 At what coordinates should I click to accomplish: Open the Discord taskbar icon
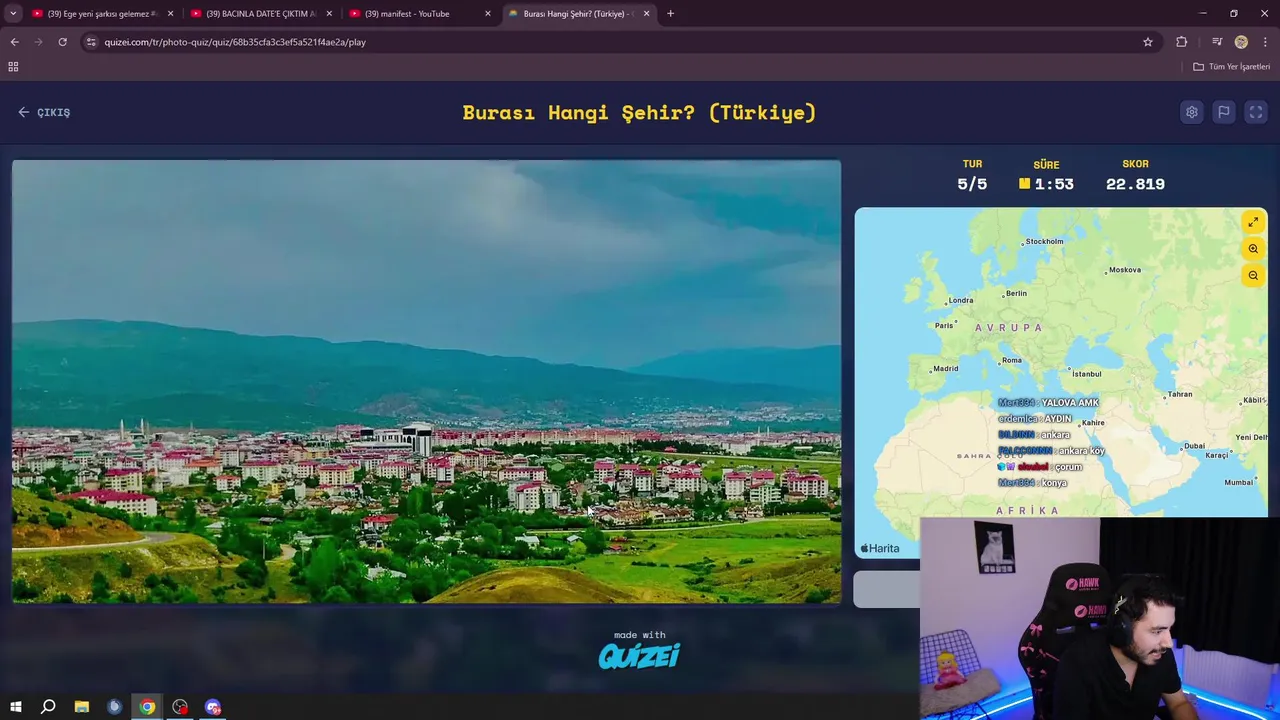pyautogui.click(x=213, y=707)
